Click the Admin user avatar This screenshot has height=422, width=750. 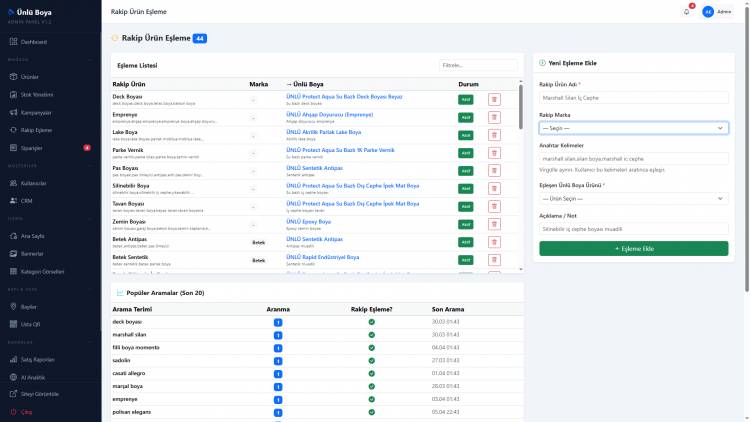pyautogui.click(x=708, y=12)
